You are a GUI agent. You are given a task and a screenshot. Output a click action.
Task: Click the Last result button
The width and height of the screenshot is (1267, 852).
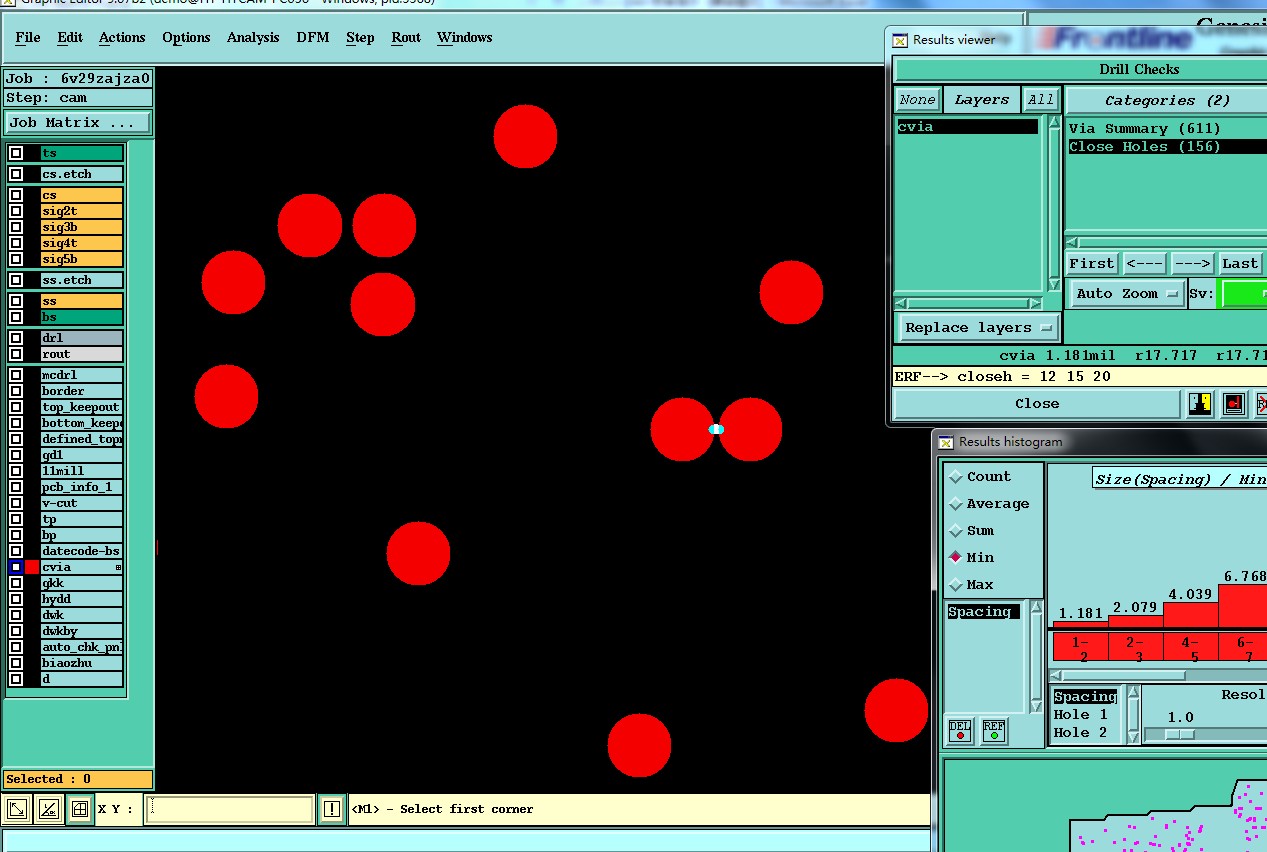[x=1240, y=264]
